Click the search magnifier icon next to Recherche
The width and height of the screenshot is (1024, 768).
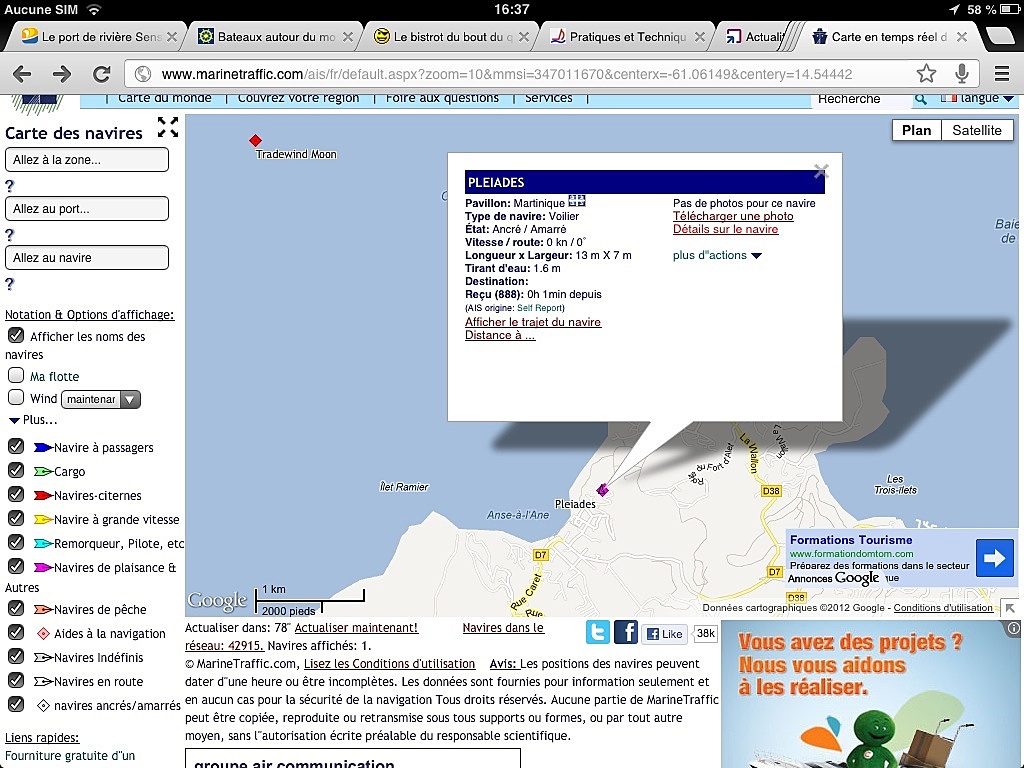pyautogui.click(x=920, y=99)
